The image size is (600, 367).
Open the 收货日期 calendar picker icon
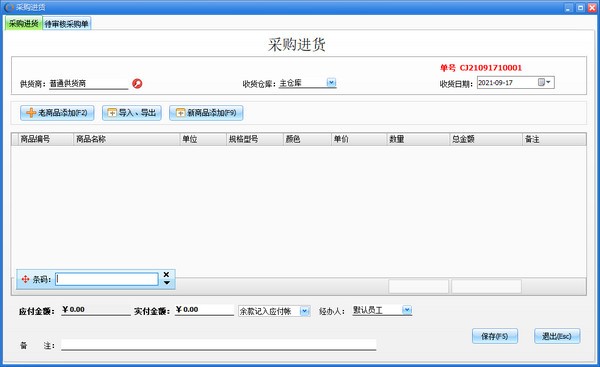coord(544,82)
